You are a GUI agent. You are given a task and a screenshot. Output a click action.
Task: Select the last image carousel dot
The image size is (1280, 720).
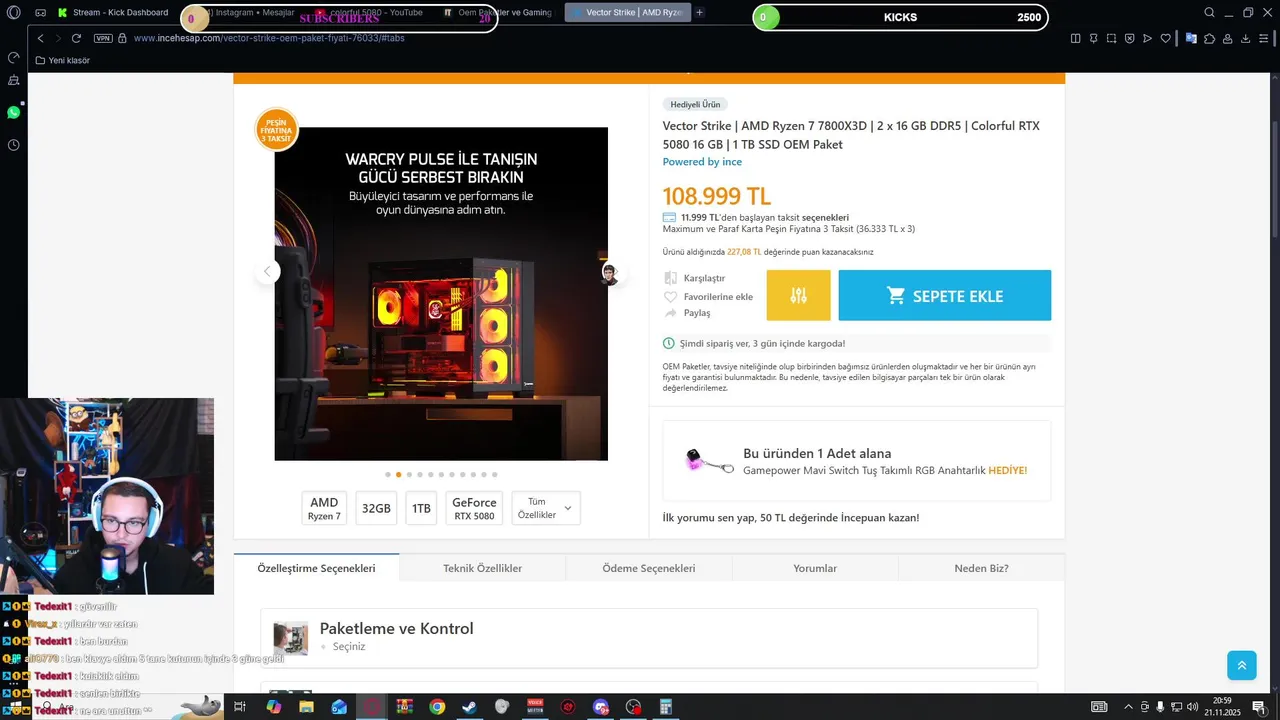[x=494, y=475]
